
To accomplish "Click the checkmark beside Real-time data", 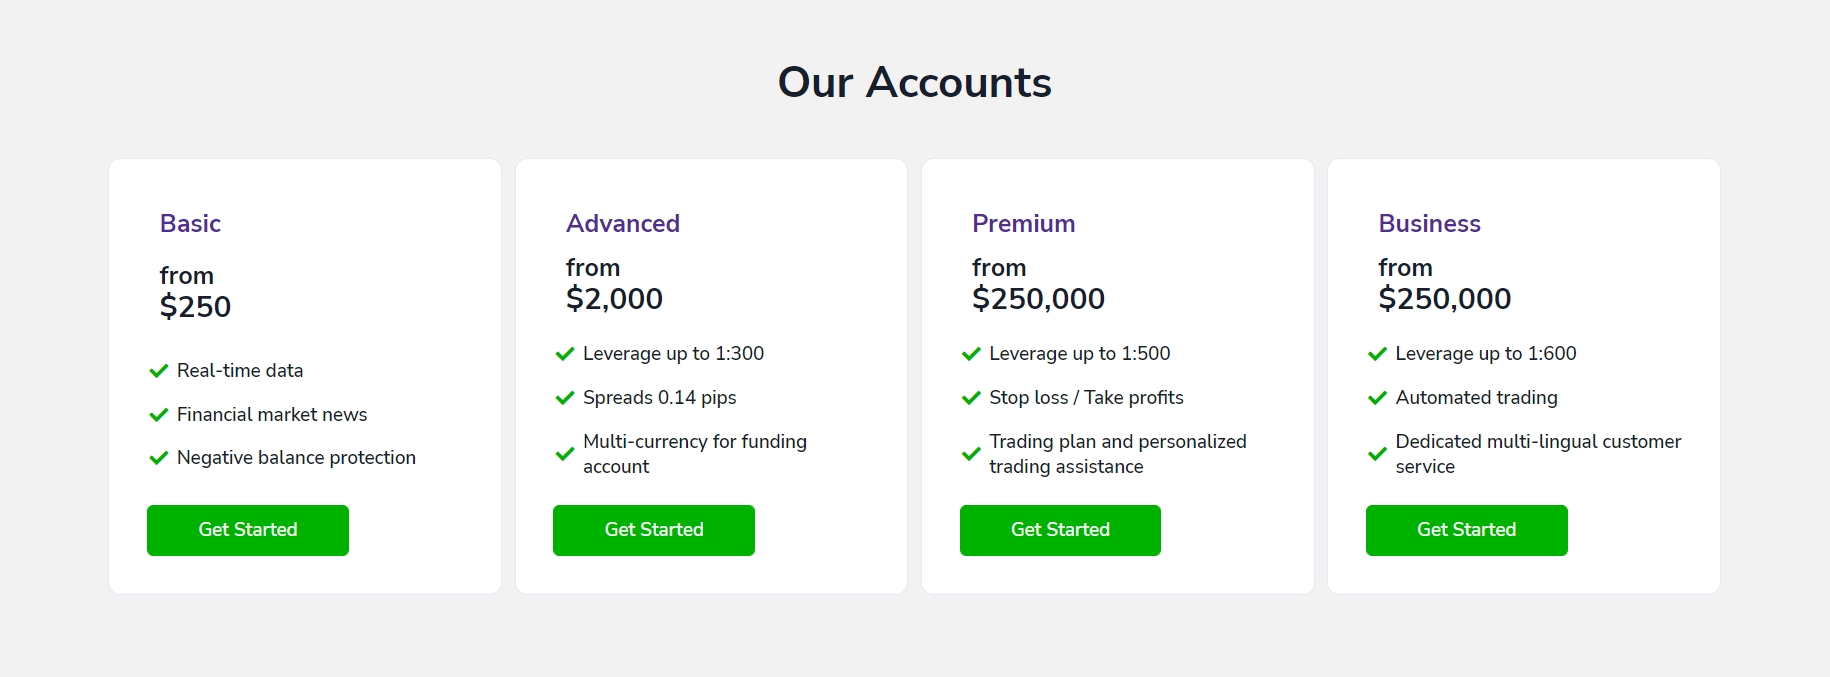I will [158, 371].
